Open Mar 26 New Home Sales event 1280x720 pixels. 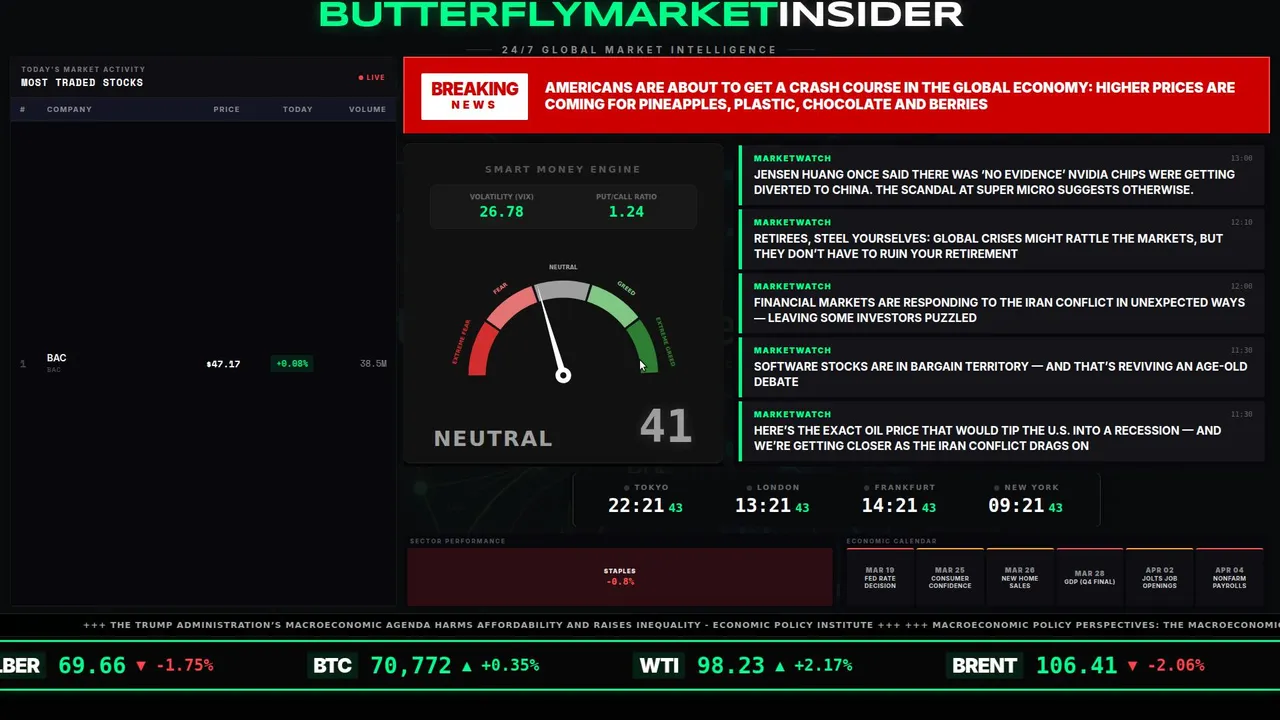coord(1020,577)
